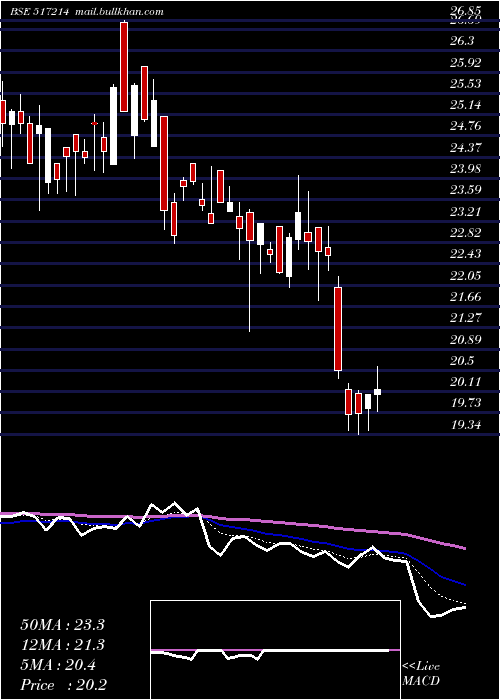Select the 23.59 price axis label
500x700 pixels.
point(465,190)
